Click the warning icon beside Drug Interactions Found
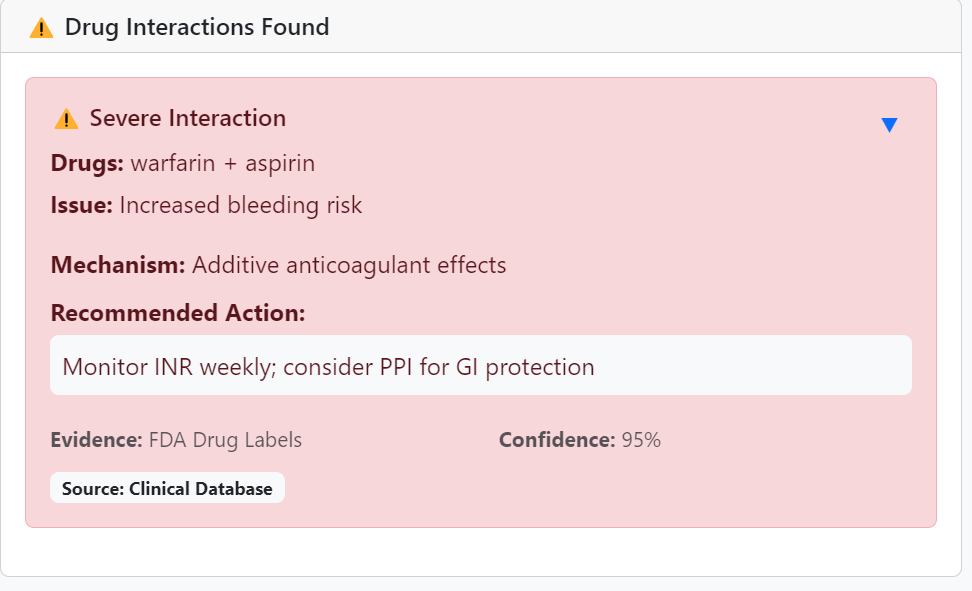 pos(41,28)
